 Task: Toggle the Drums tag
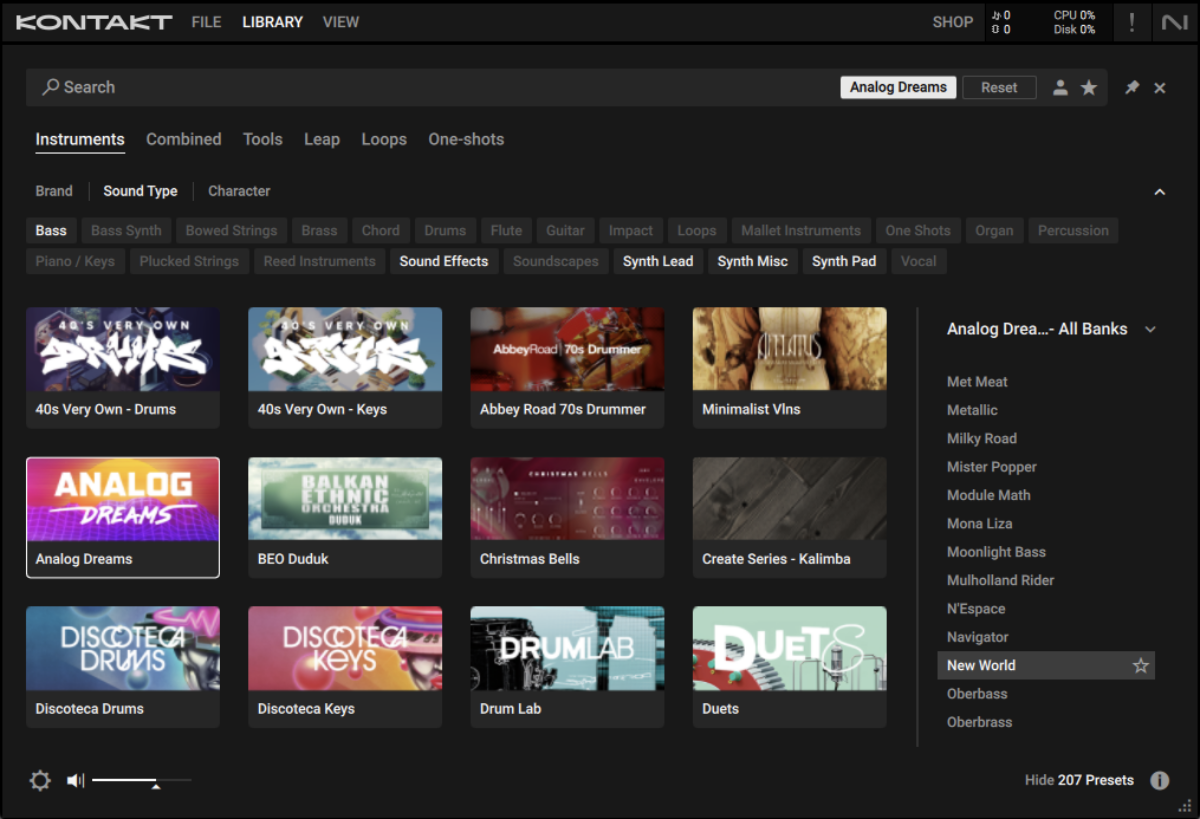pyautogui.click(x=445, y=230)
